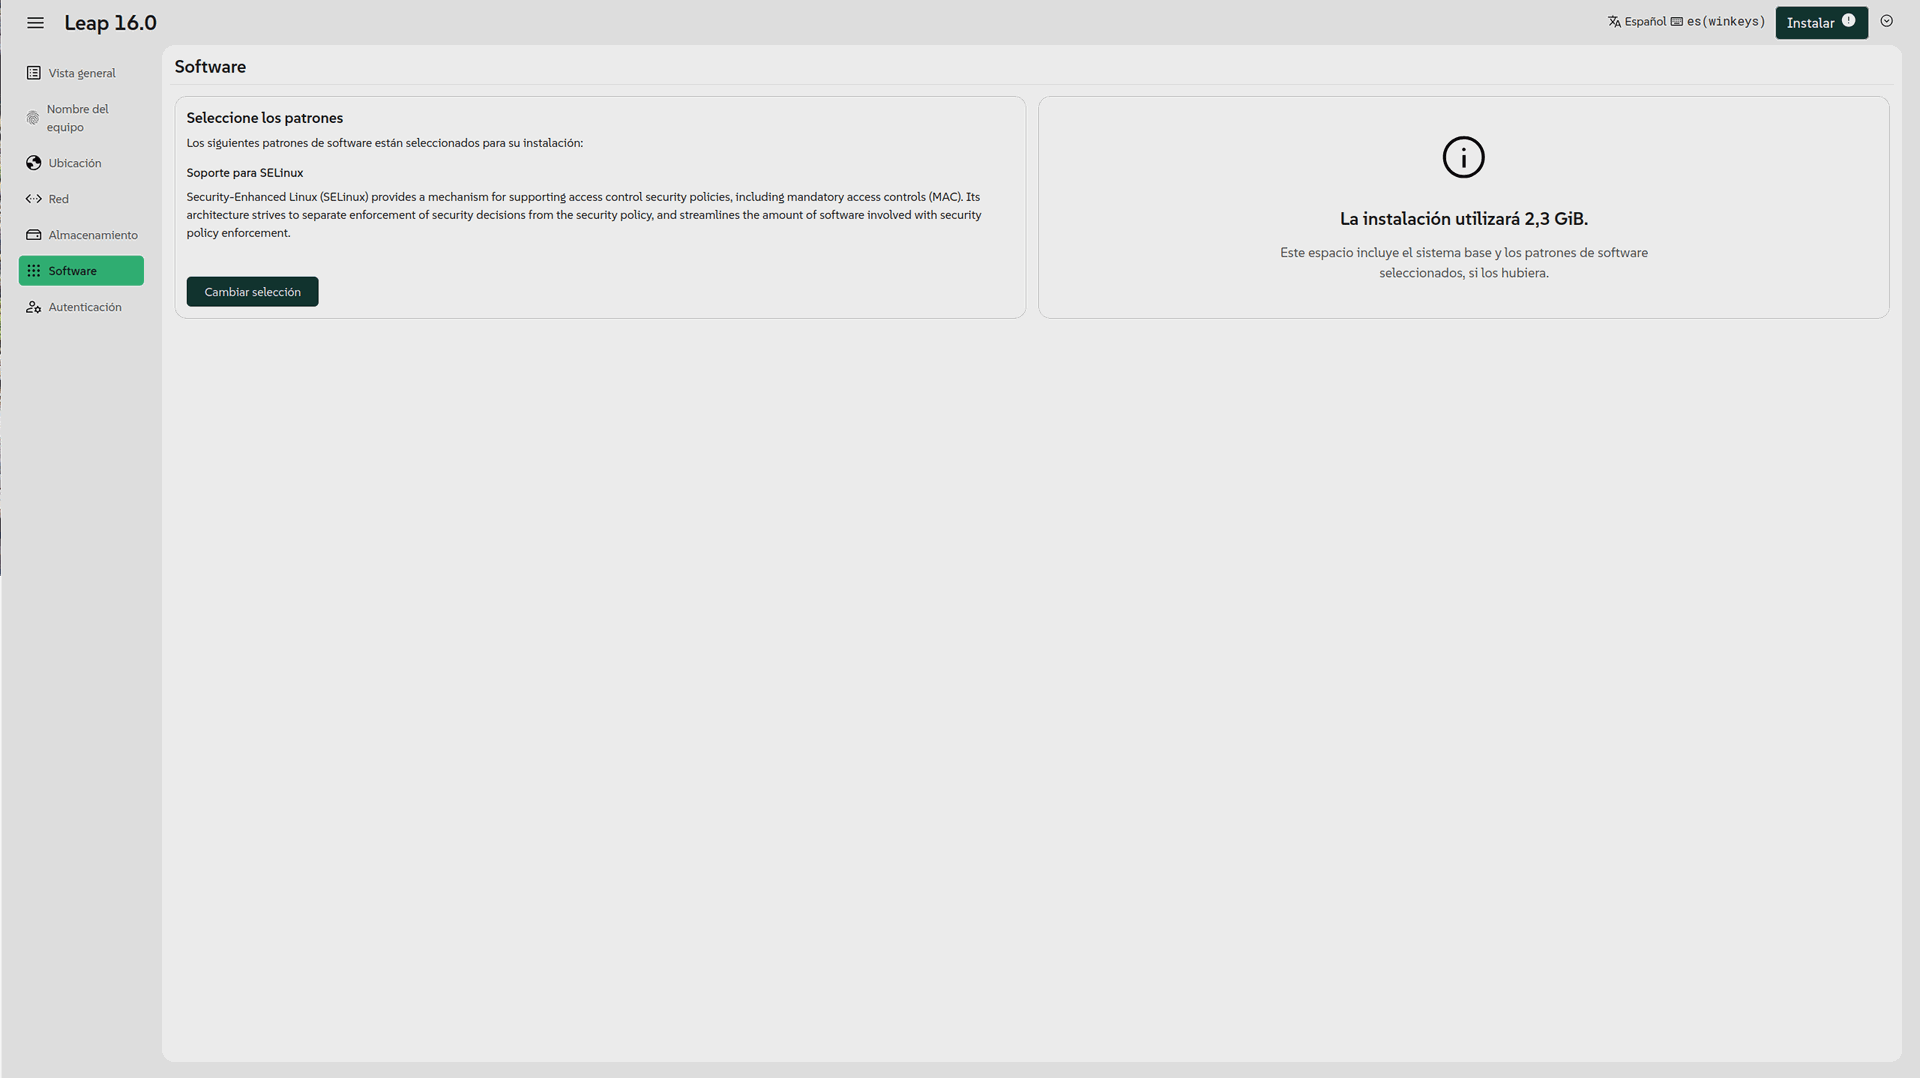This screenshot has height=1078, width=1920.
Task: Click the Leap 16.0 product title
Action: point(110,23)
